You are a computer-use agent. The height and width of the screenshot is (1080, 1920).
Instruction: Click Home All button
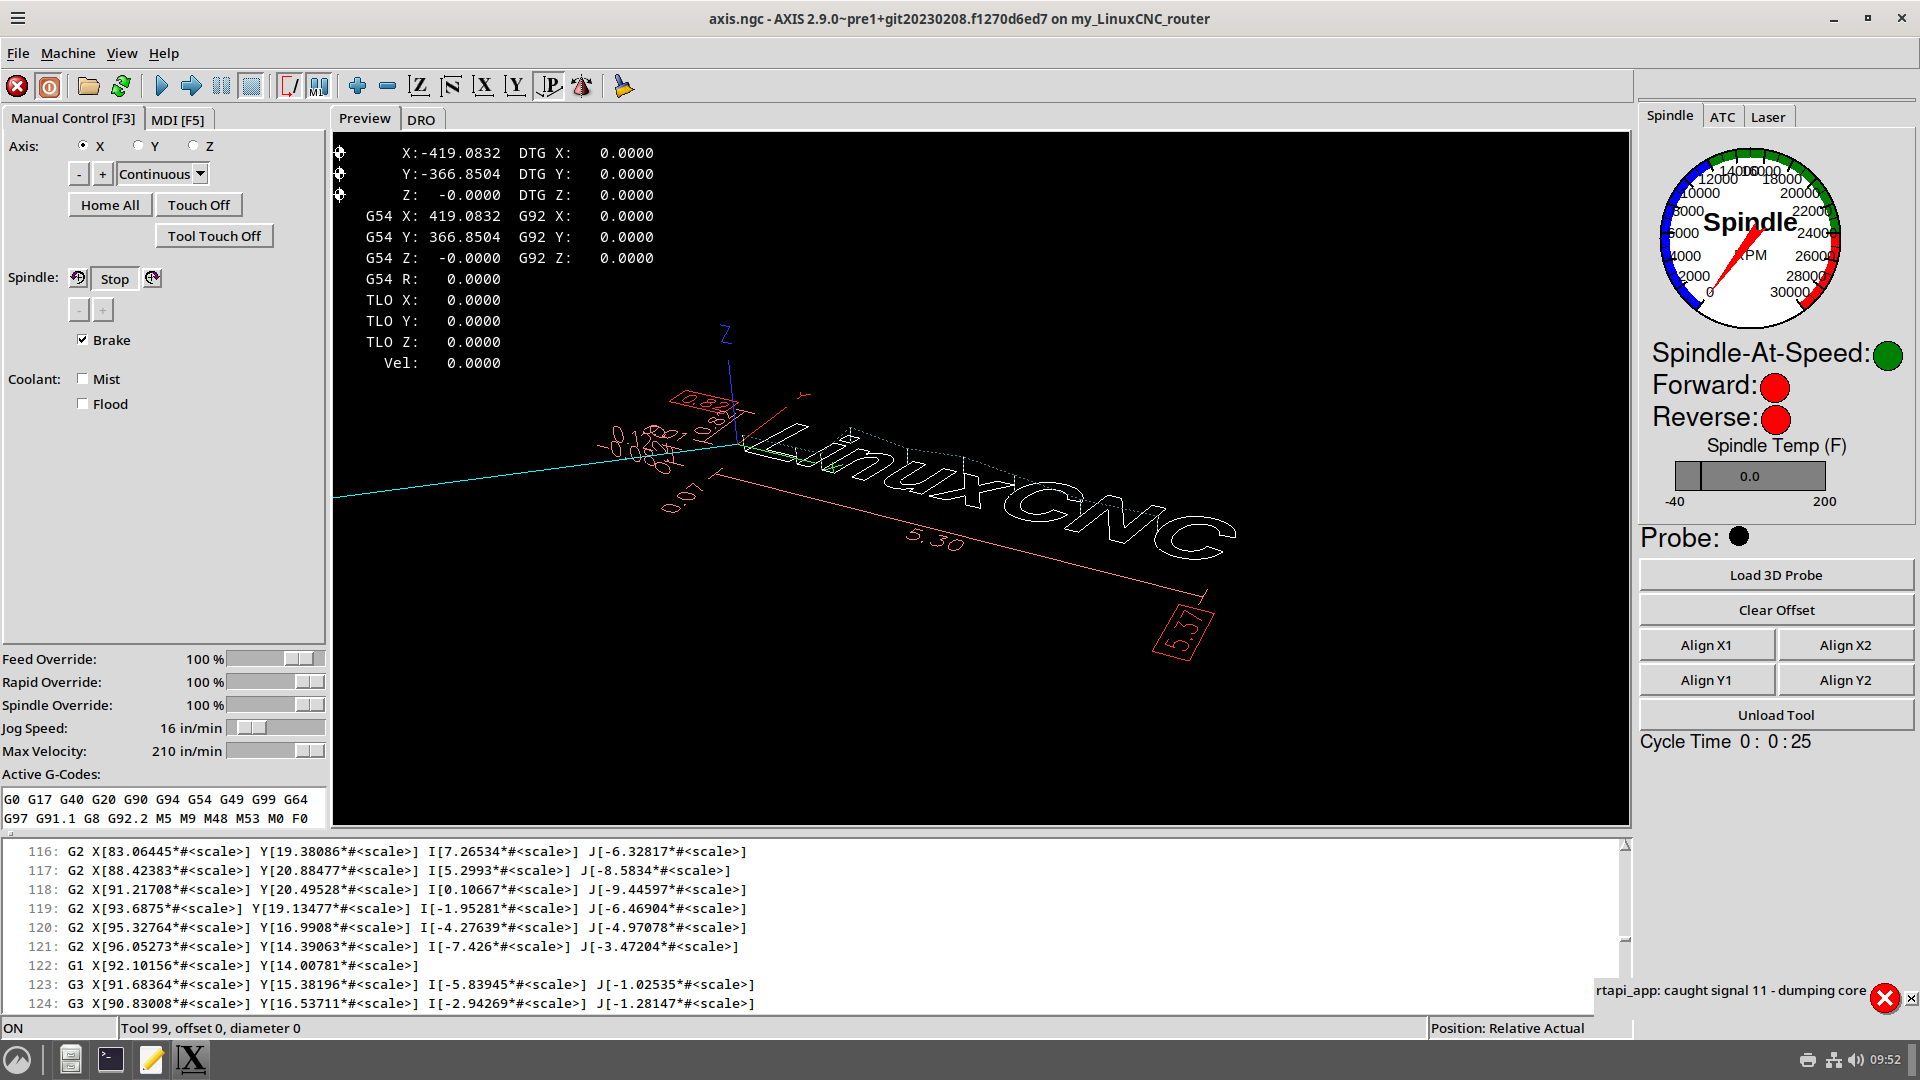[110, 205]
